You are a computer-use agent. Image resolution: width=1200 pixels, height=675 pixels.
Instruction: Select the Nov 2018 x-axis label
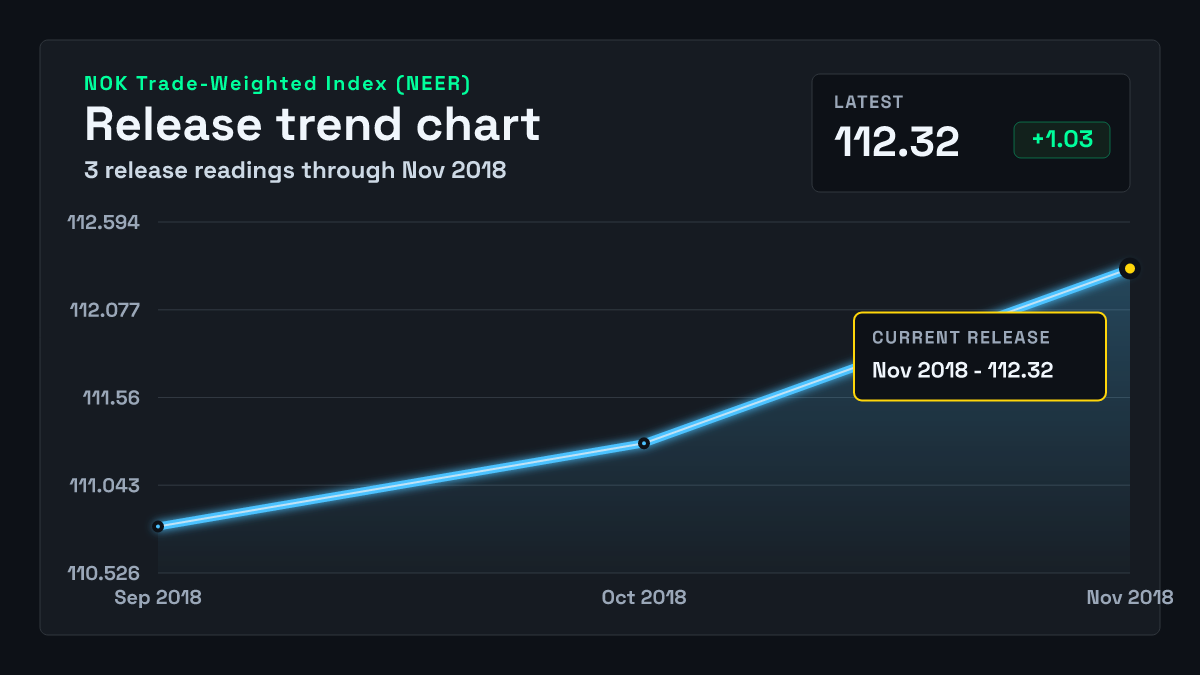tap(1130, 597)
